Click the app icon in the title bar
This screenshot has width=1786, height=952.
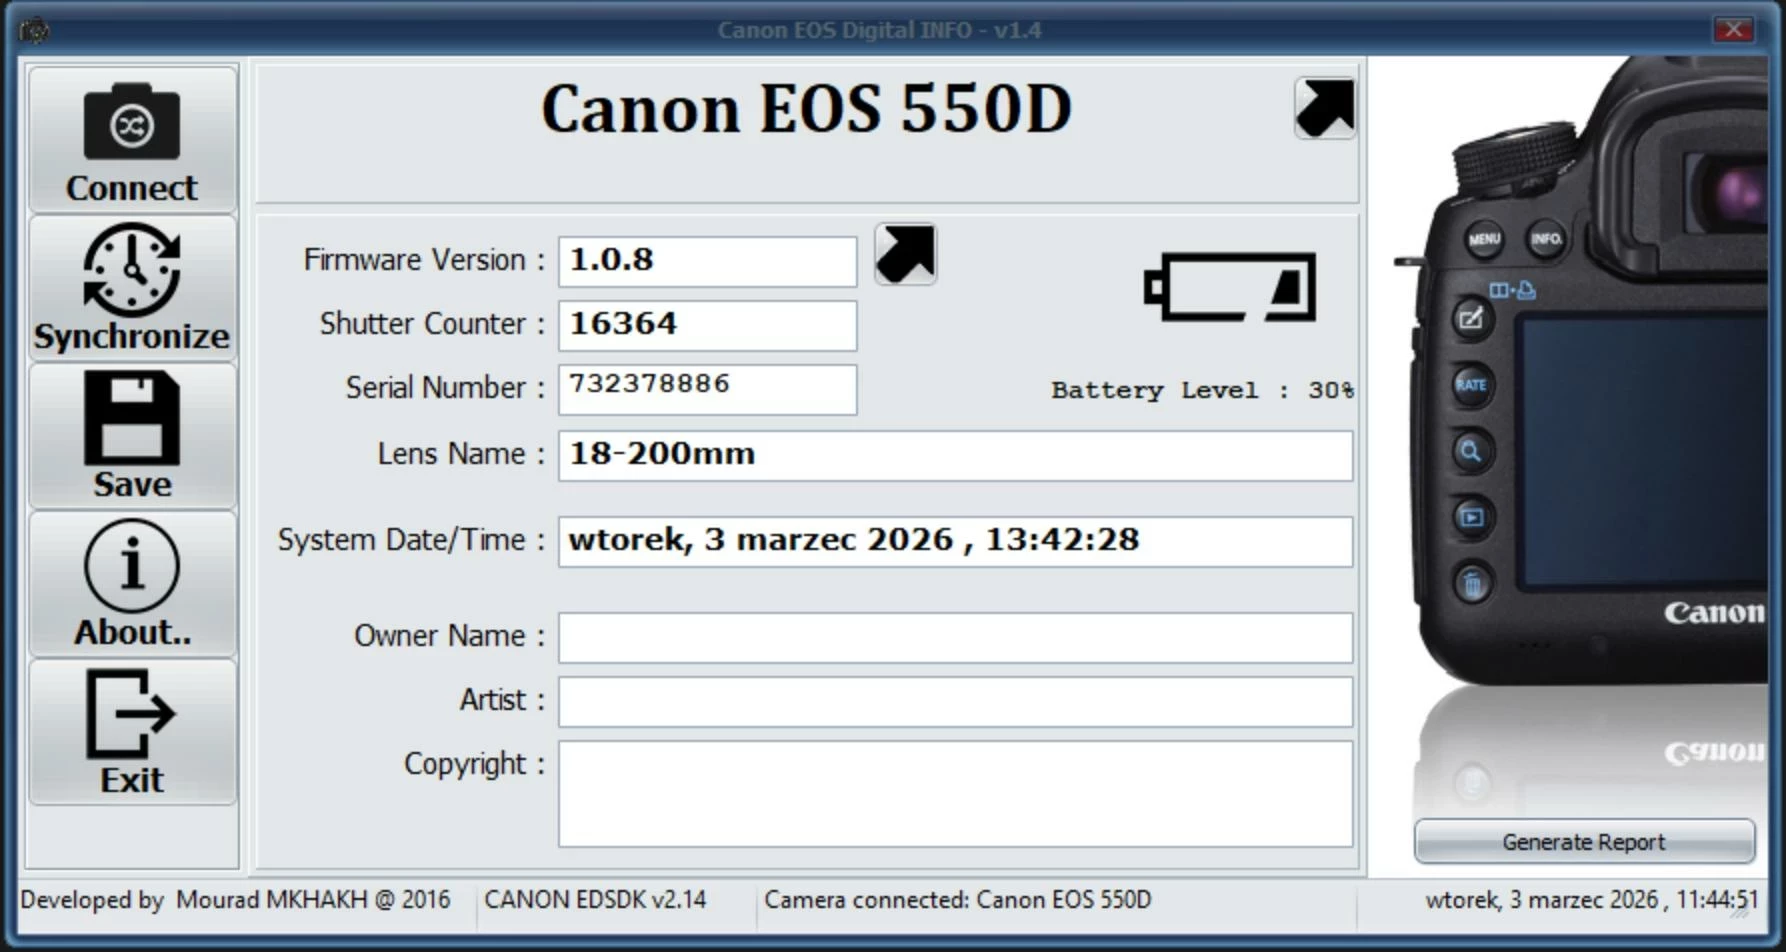34,30
